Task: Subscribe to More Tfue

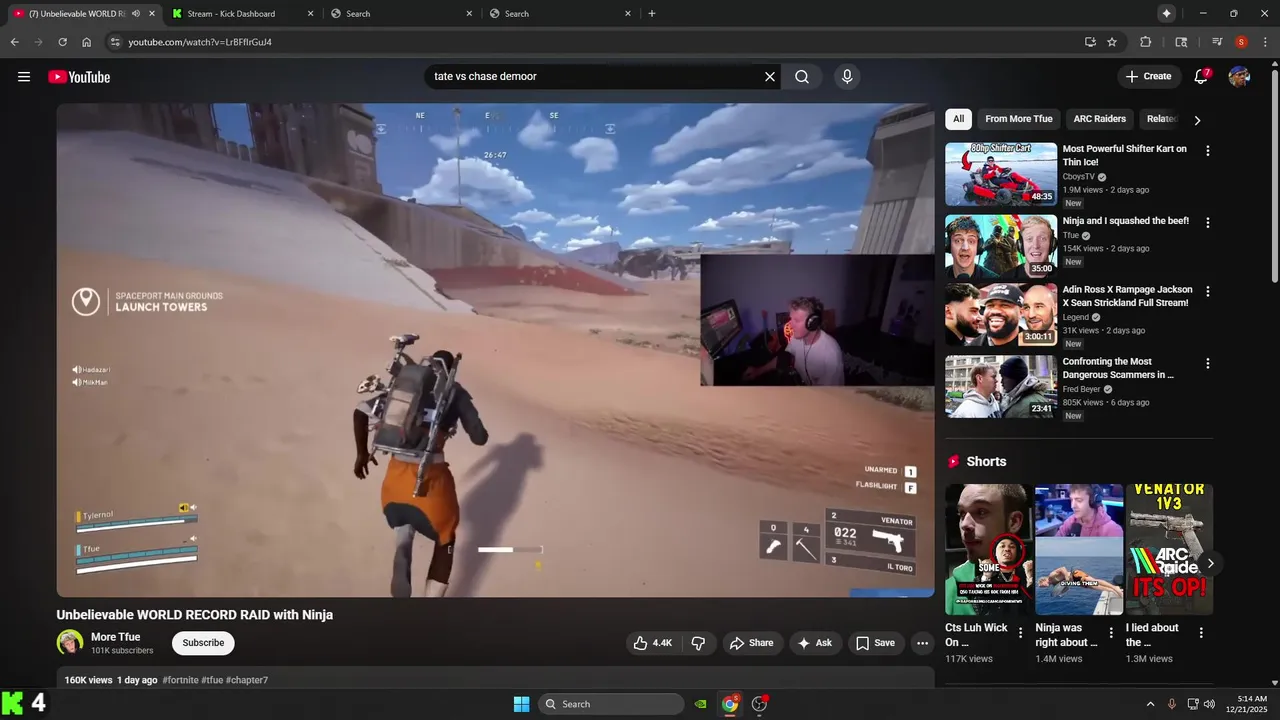Action: (x=203, y=643)
